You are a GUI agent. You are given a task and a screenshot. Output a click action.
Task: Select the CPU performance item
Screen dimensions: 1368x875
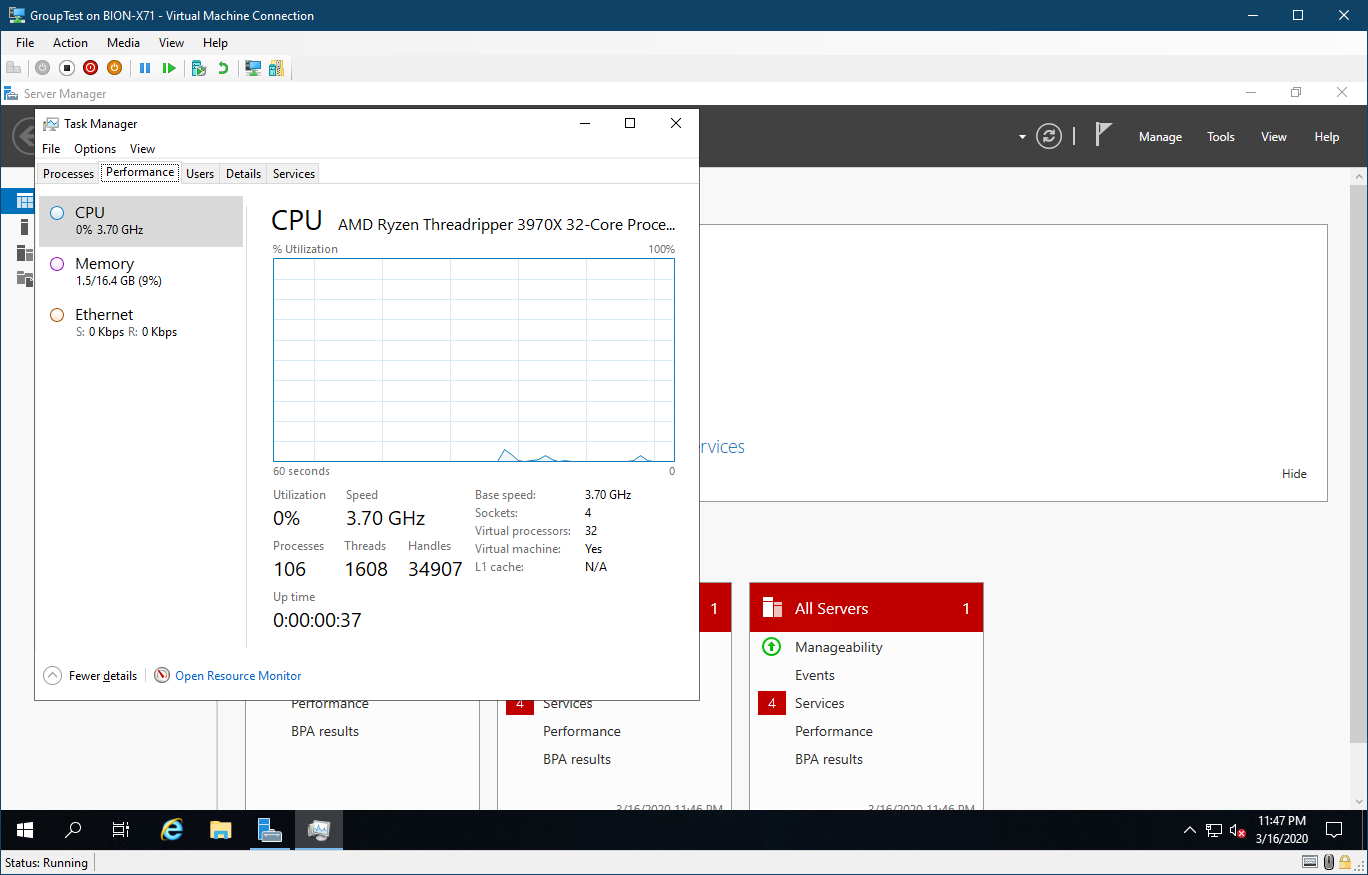coord(141,221)
